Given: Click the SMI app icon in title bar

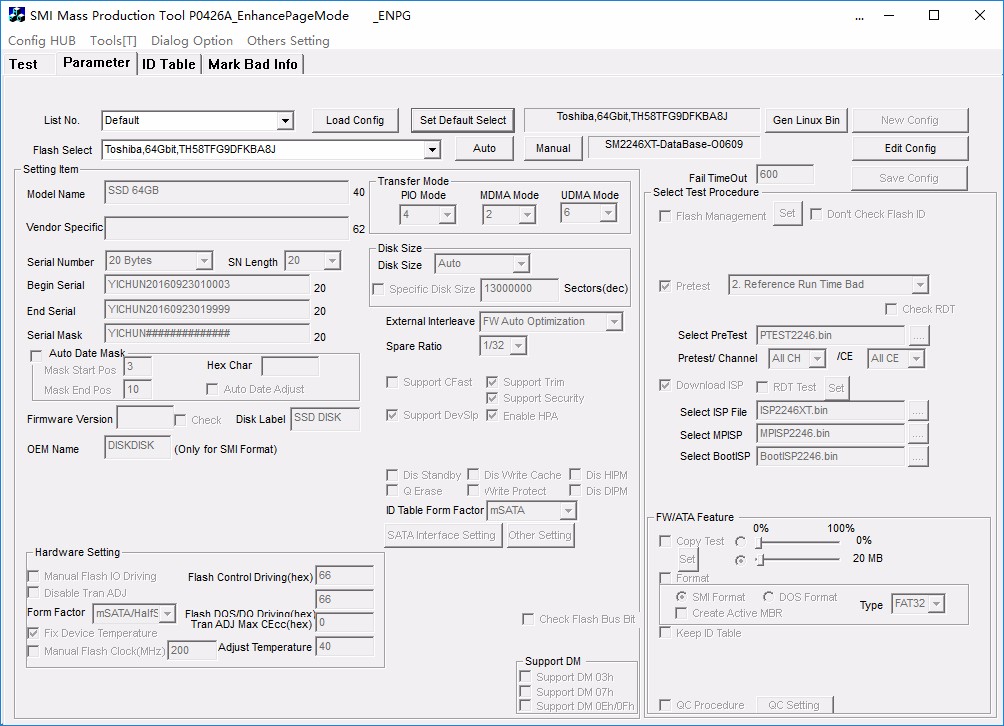Looking at the screenshot, I should click(17, 15).
